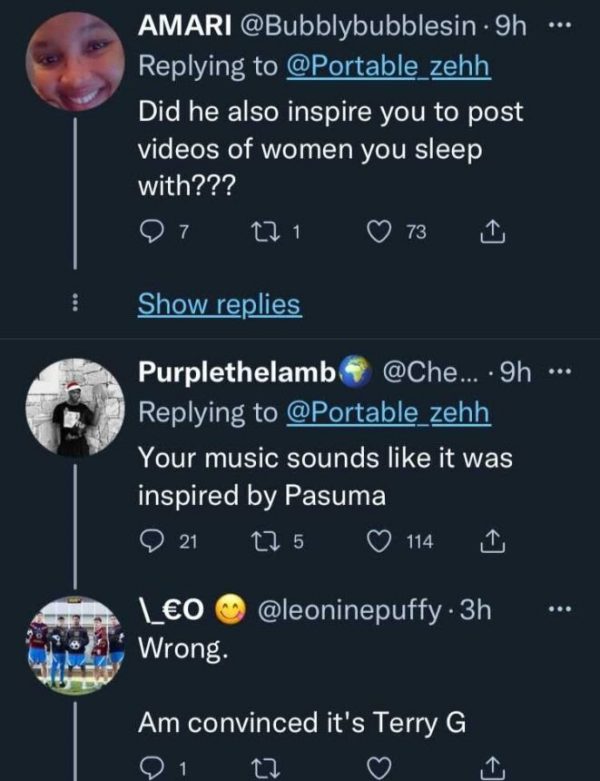Like Purplethelamb's tweet with 114 likes

click(x=379, y=541)
